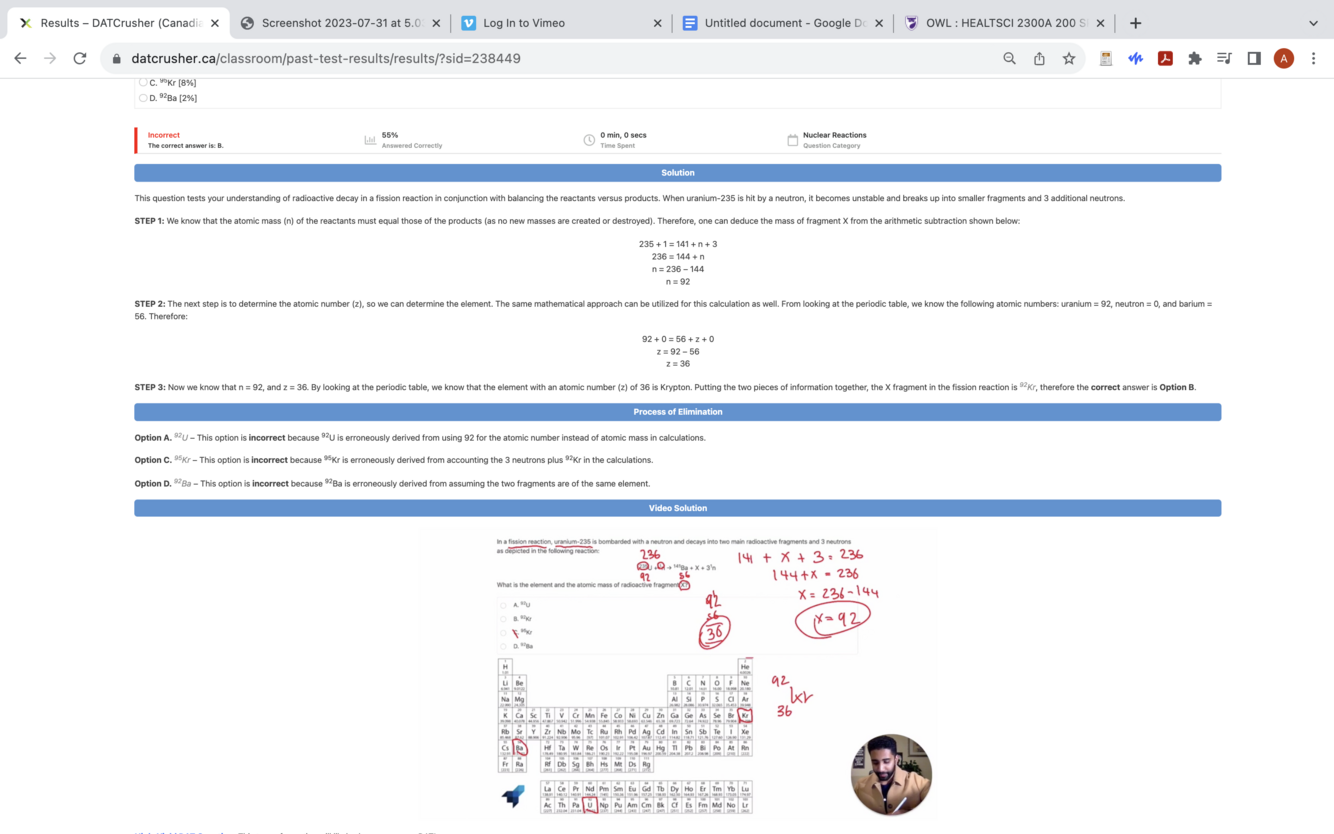
Task: Click the 0 min, 0 secs value
Action: pyautogui.click(x=623, y=135)
